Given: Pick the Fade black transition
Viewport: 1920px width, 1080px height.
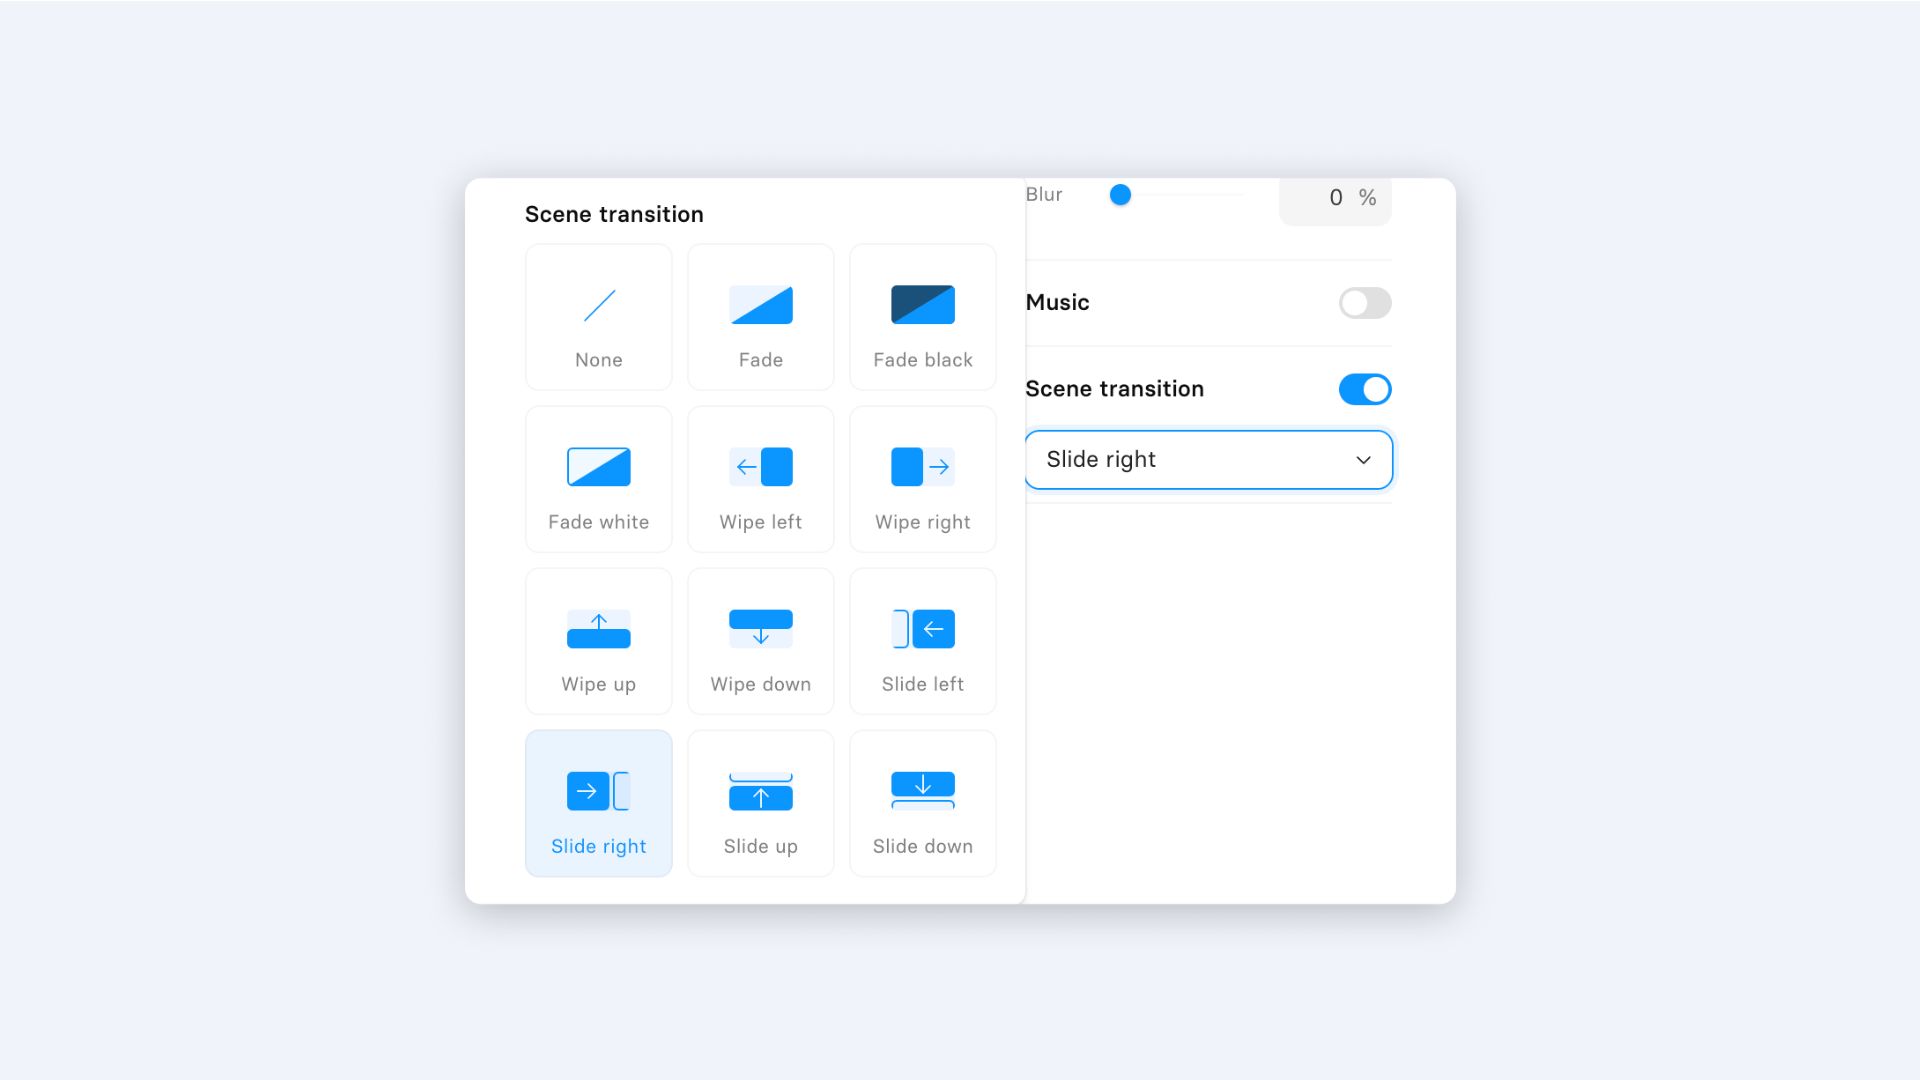Looking at the screenshot, I should 922,317.
